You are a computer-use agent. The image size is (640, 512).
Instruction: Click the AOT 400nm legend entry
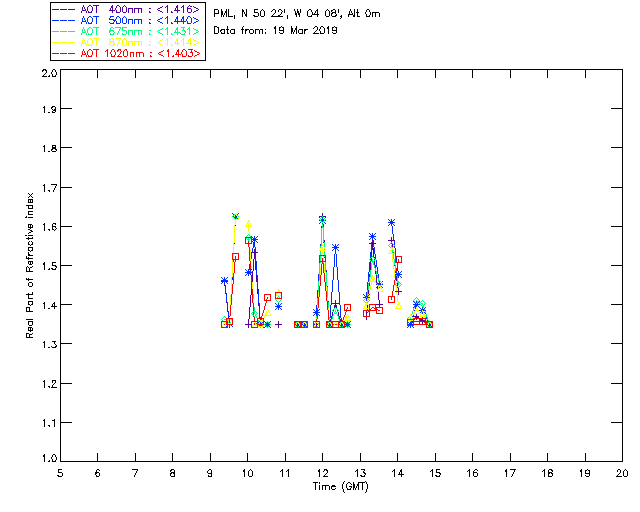tap(126, 8)
